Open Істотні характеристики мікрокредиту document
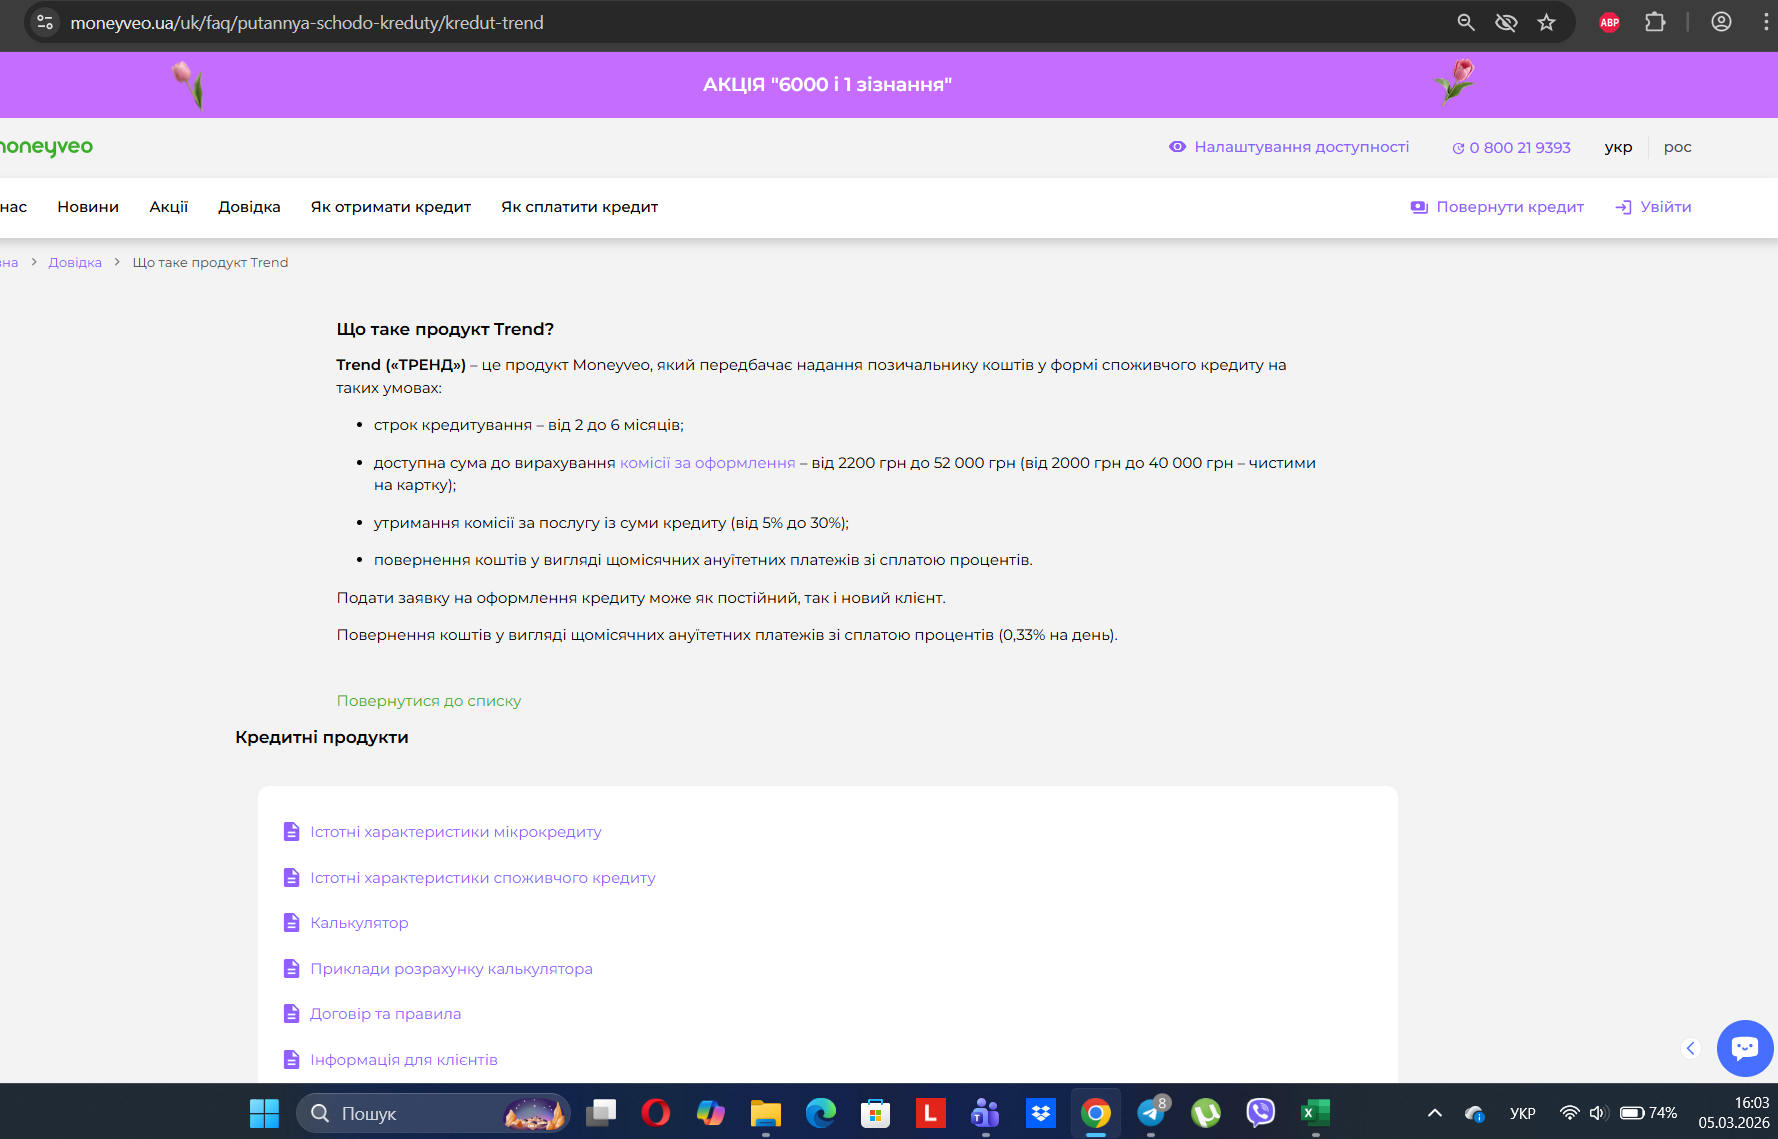The height and width of the screenshot is (1139, 1778). 455,832
